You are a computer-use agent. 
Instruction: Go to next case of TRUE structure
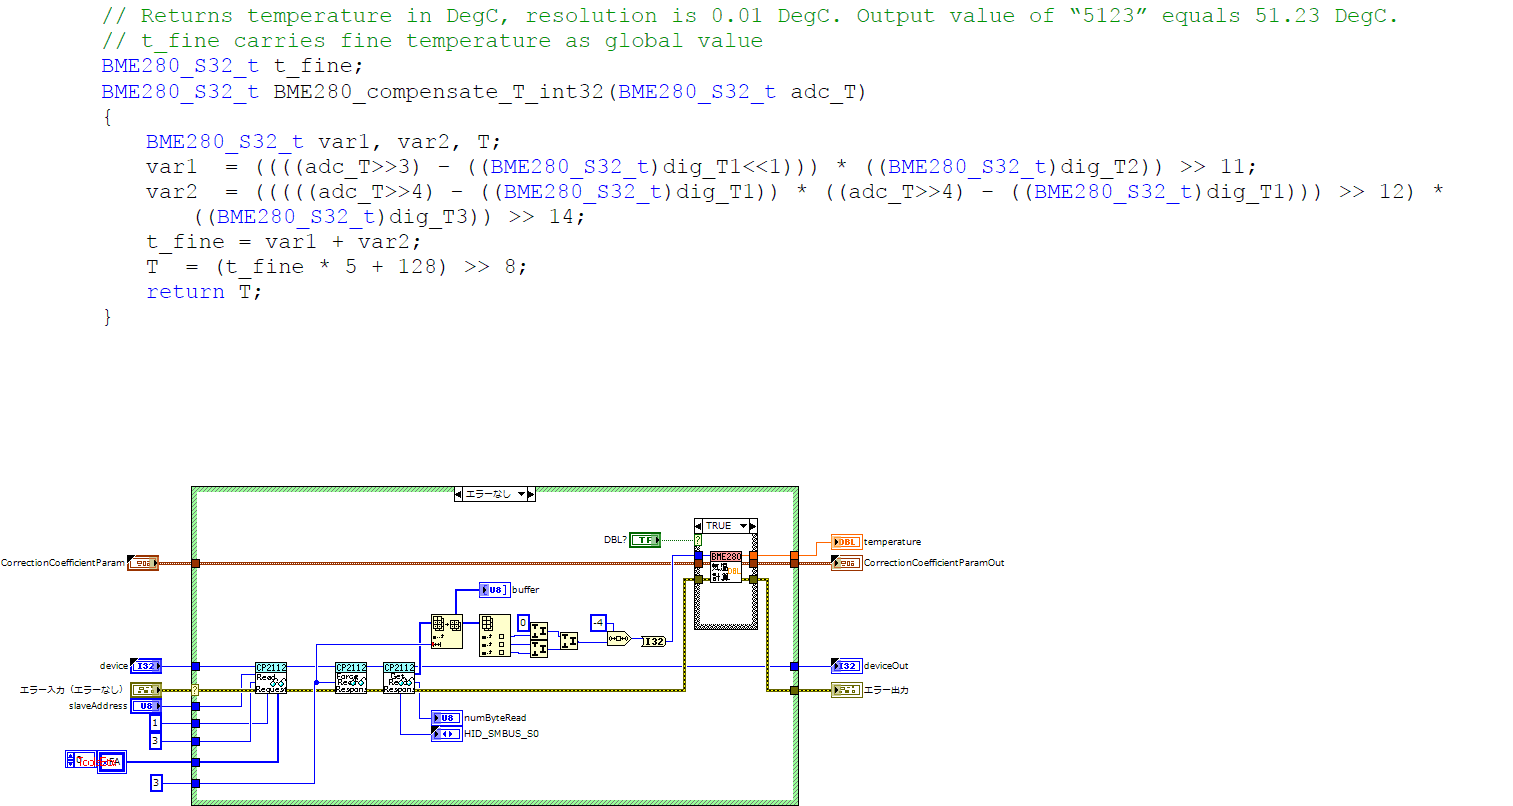(753, 526)
